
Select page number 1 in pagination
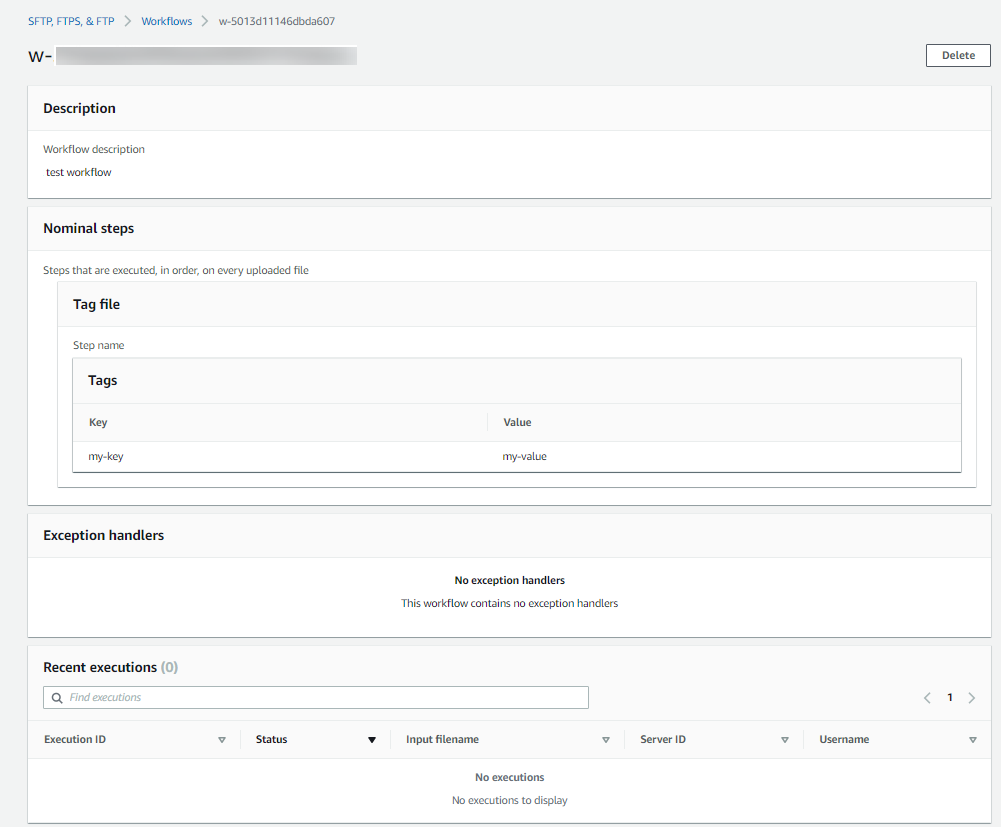(x=950, y=698)
